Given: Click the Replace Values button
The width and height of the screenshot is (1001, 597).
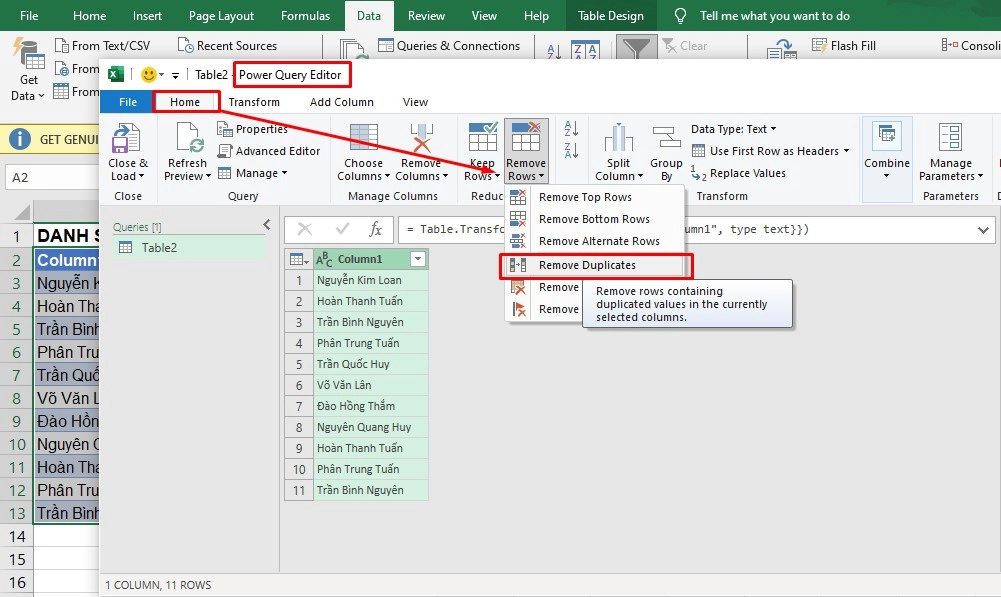Looking at the screenshot, I should pyautogui.click(x=747, y=173).
